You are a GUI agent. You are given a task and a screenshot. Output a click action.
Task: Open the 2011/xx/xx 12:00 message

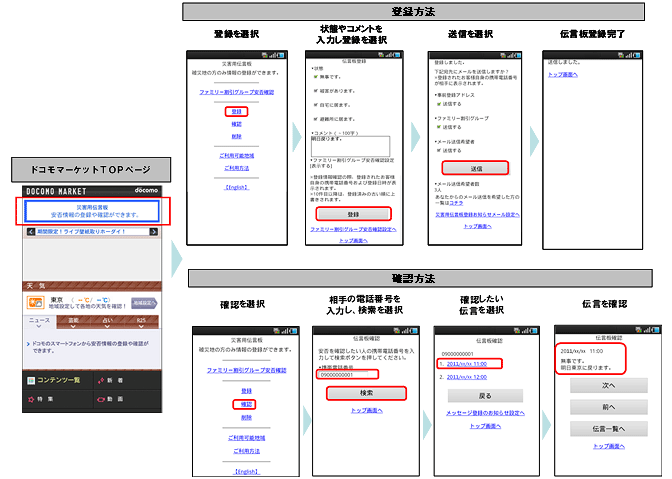pyautogui.click(x=467, y=377)
